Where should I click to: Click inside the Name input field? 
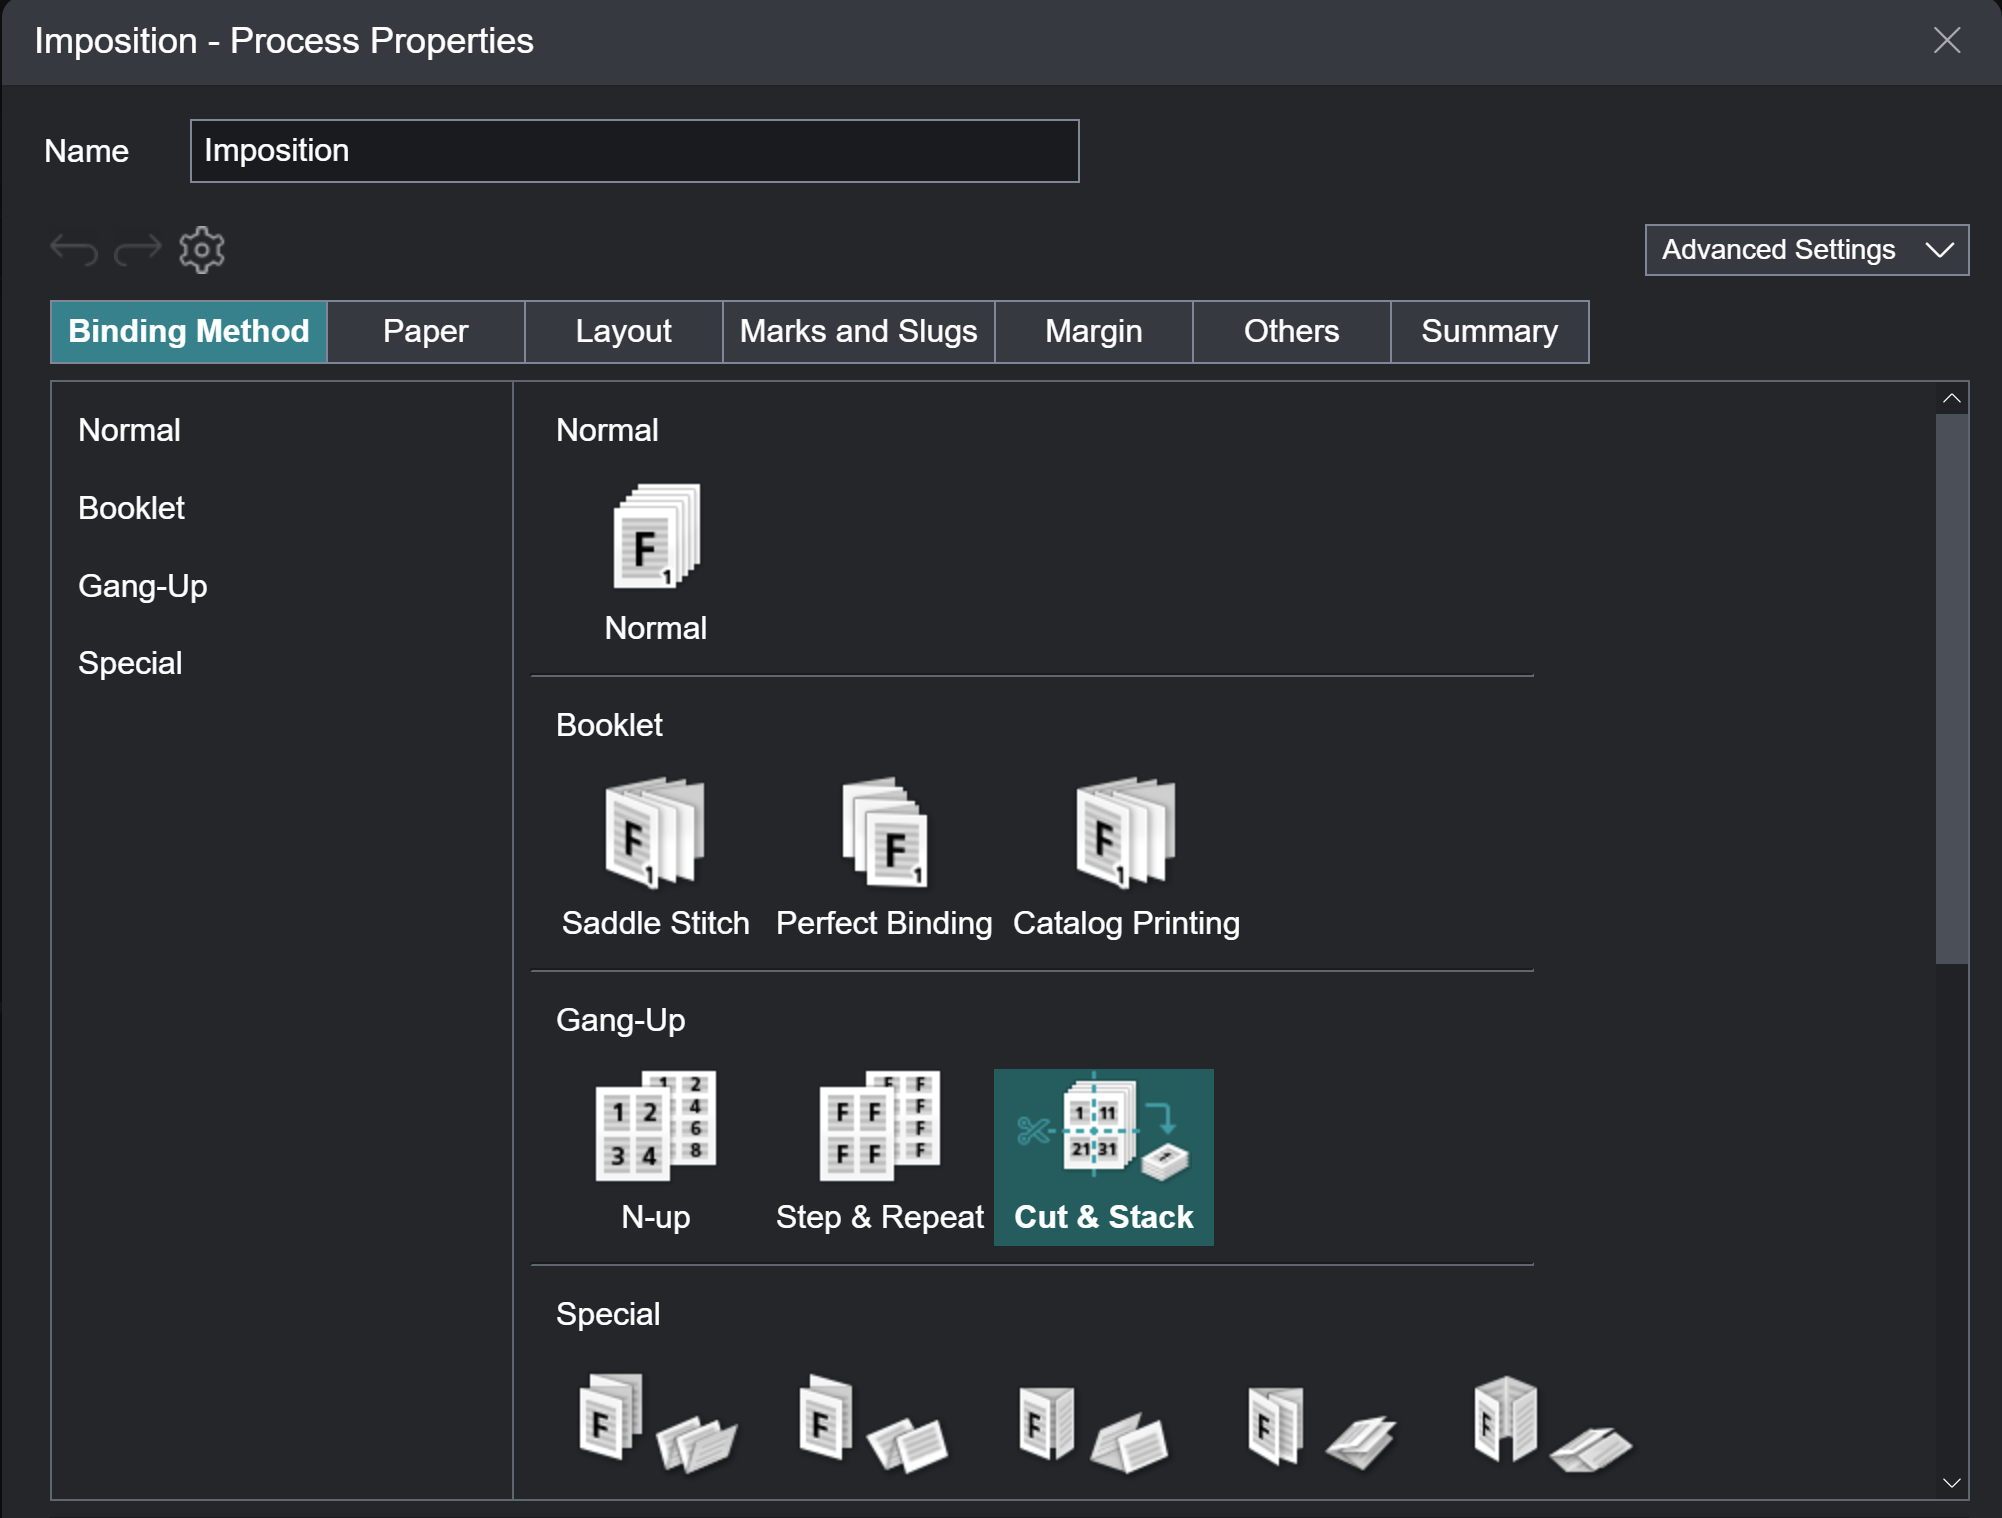point(634,150)
